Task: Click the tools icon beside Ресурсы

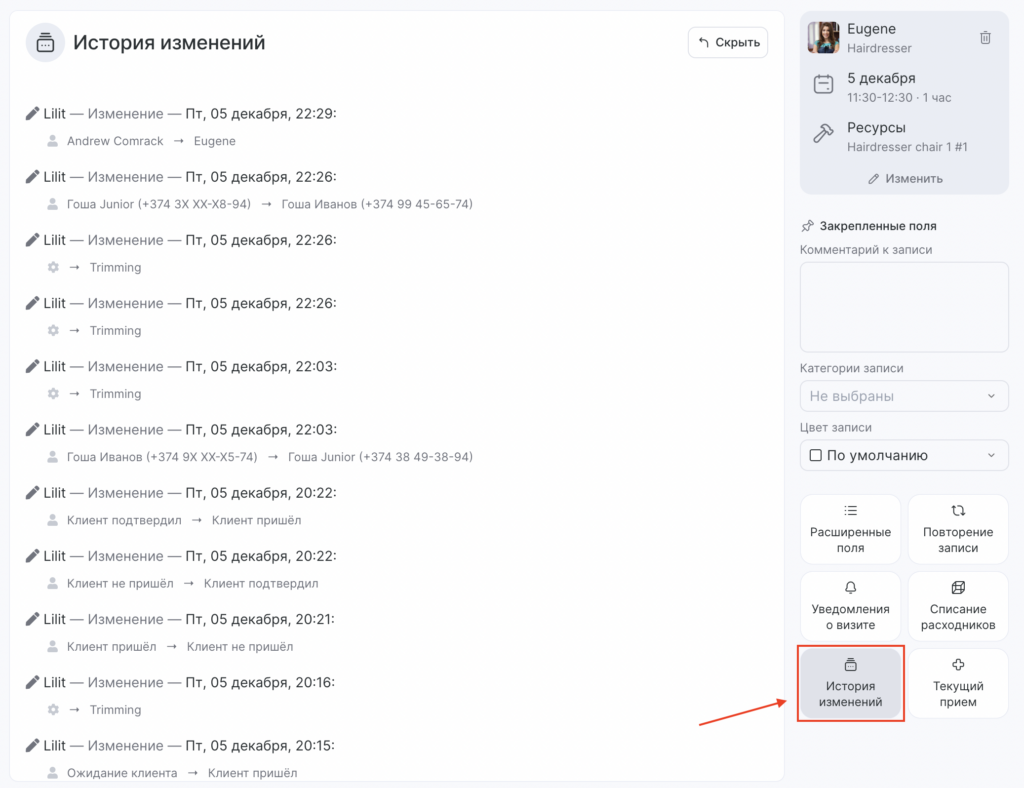Action: [823, 133]
